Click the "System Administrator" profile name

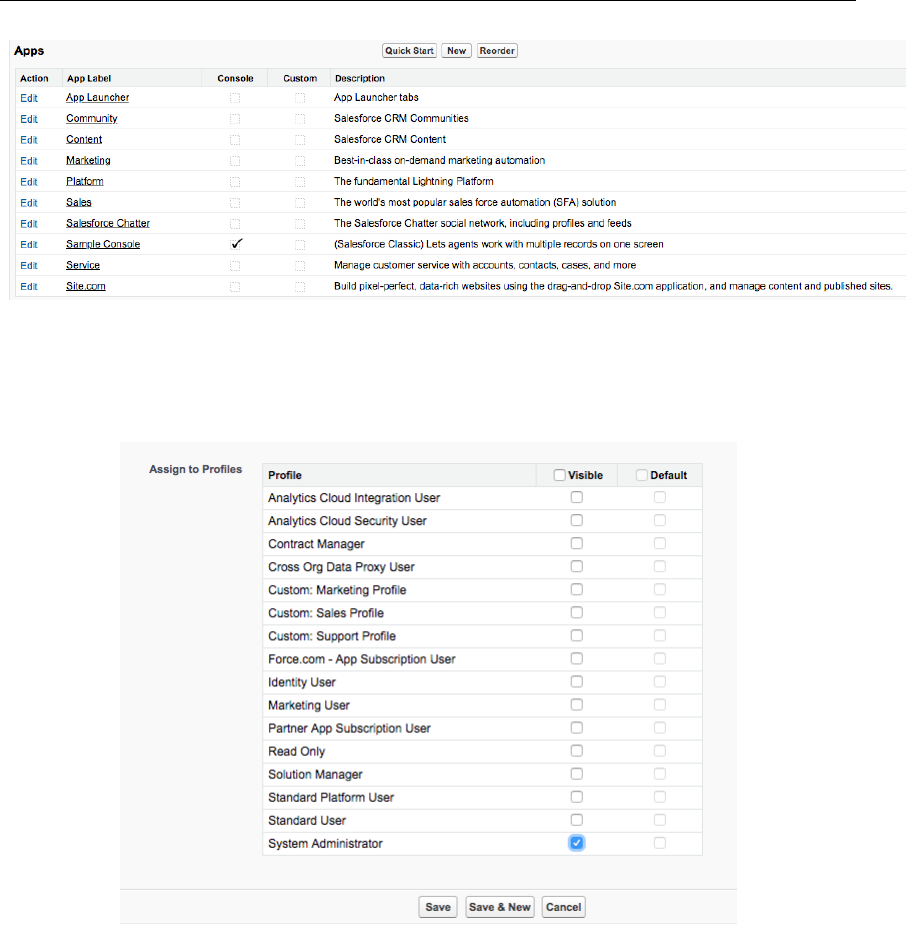coord(325,843)
